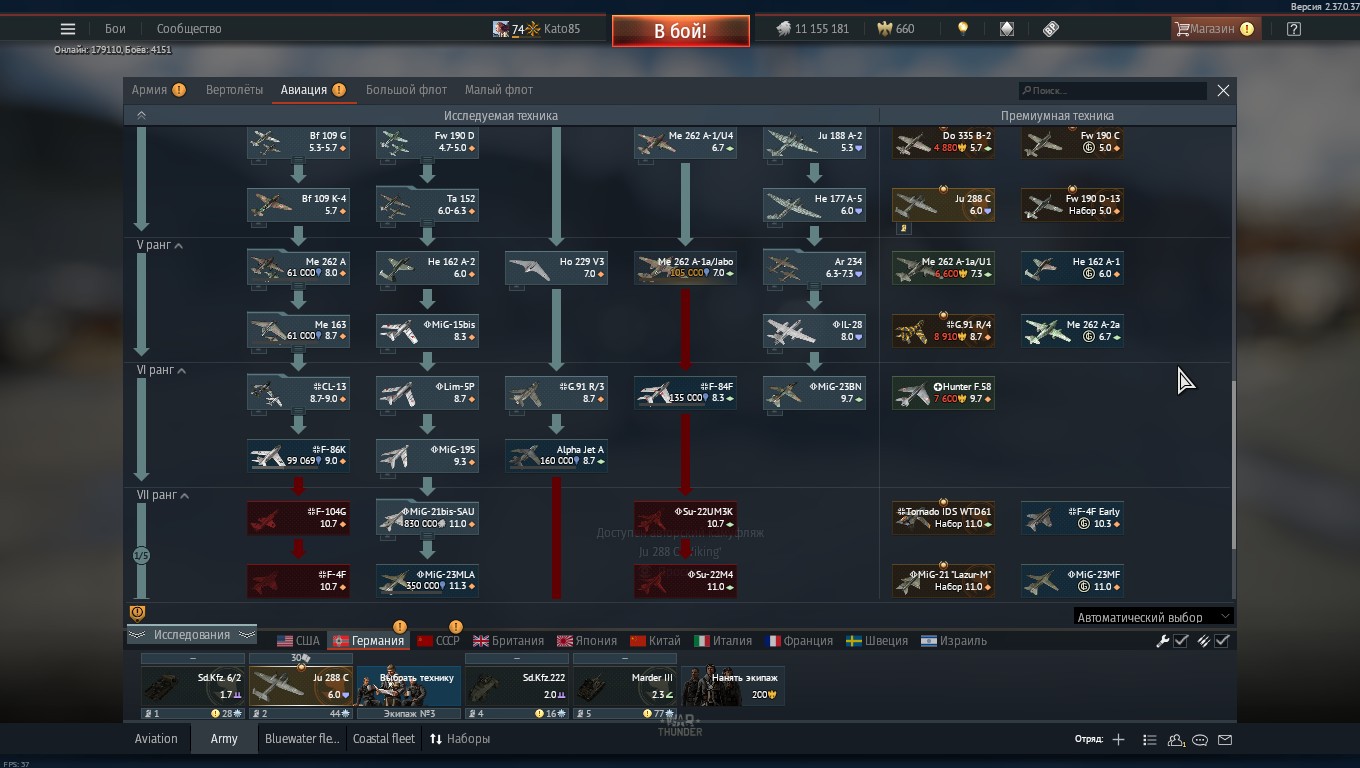Viewport: 1360px width, 768px height.
Task: Open the Наборы presets button
Action: coord(460,739)
